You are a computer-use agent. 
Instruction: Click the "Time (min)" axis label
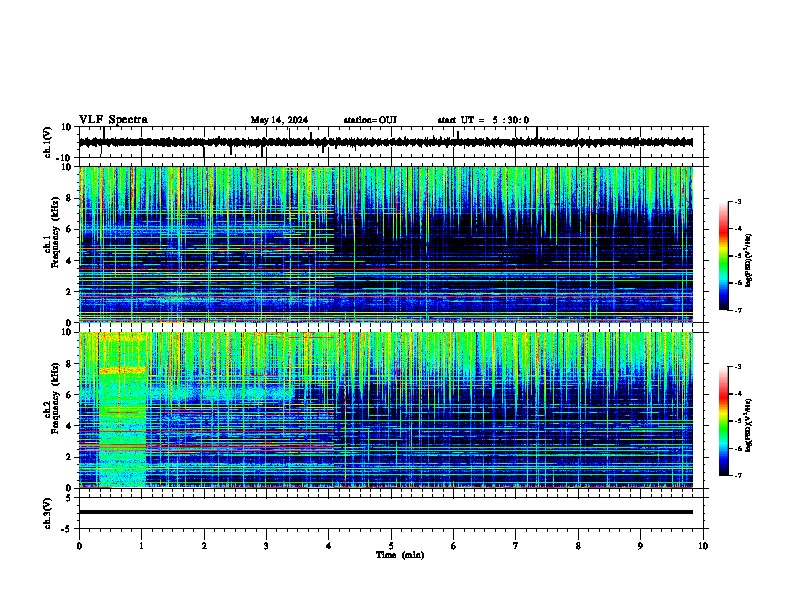(x=400, y=555)
